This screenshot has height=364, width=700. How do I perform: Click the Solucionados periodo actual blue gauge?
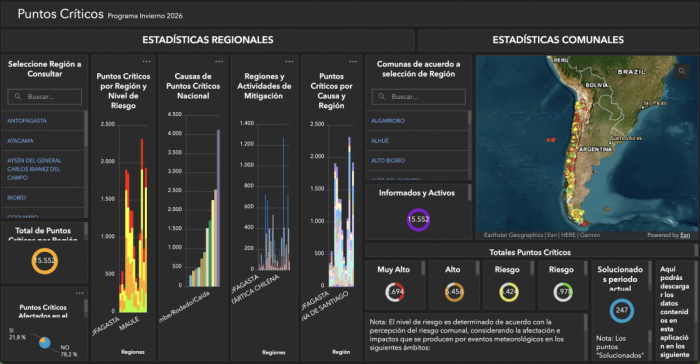[x=622, y=310]
